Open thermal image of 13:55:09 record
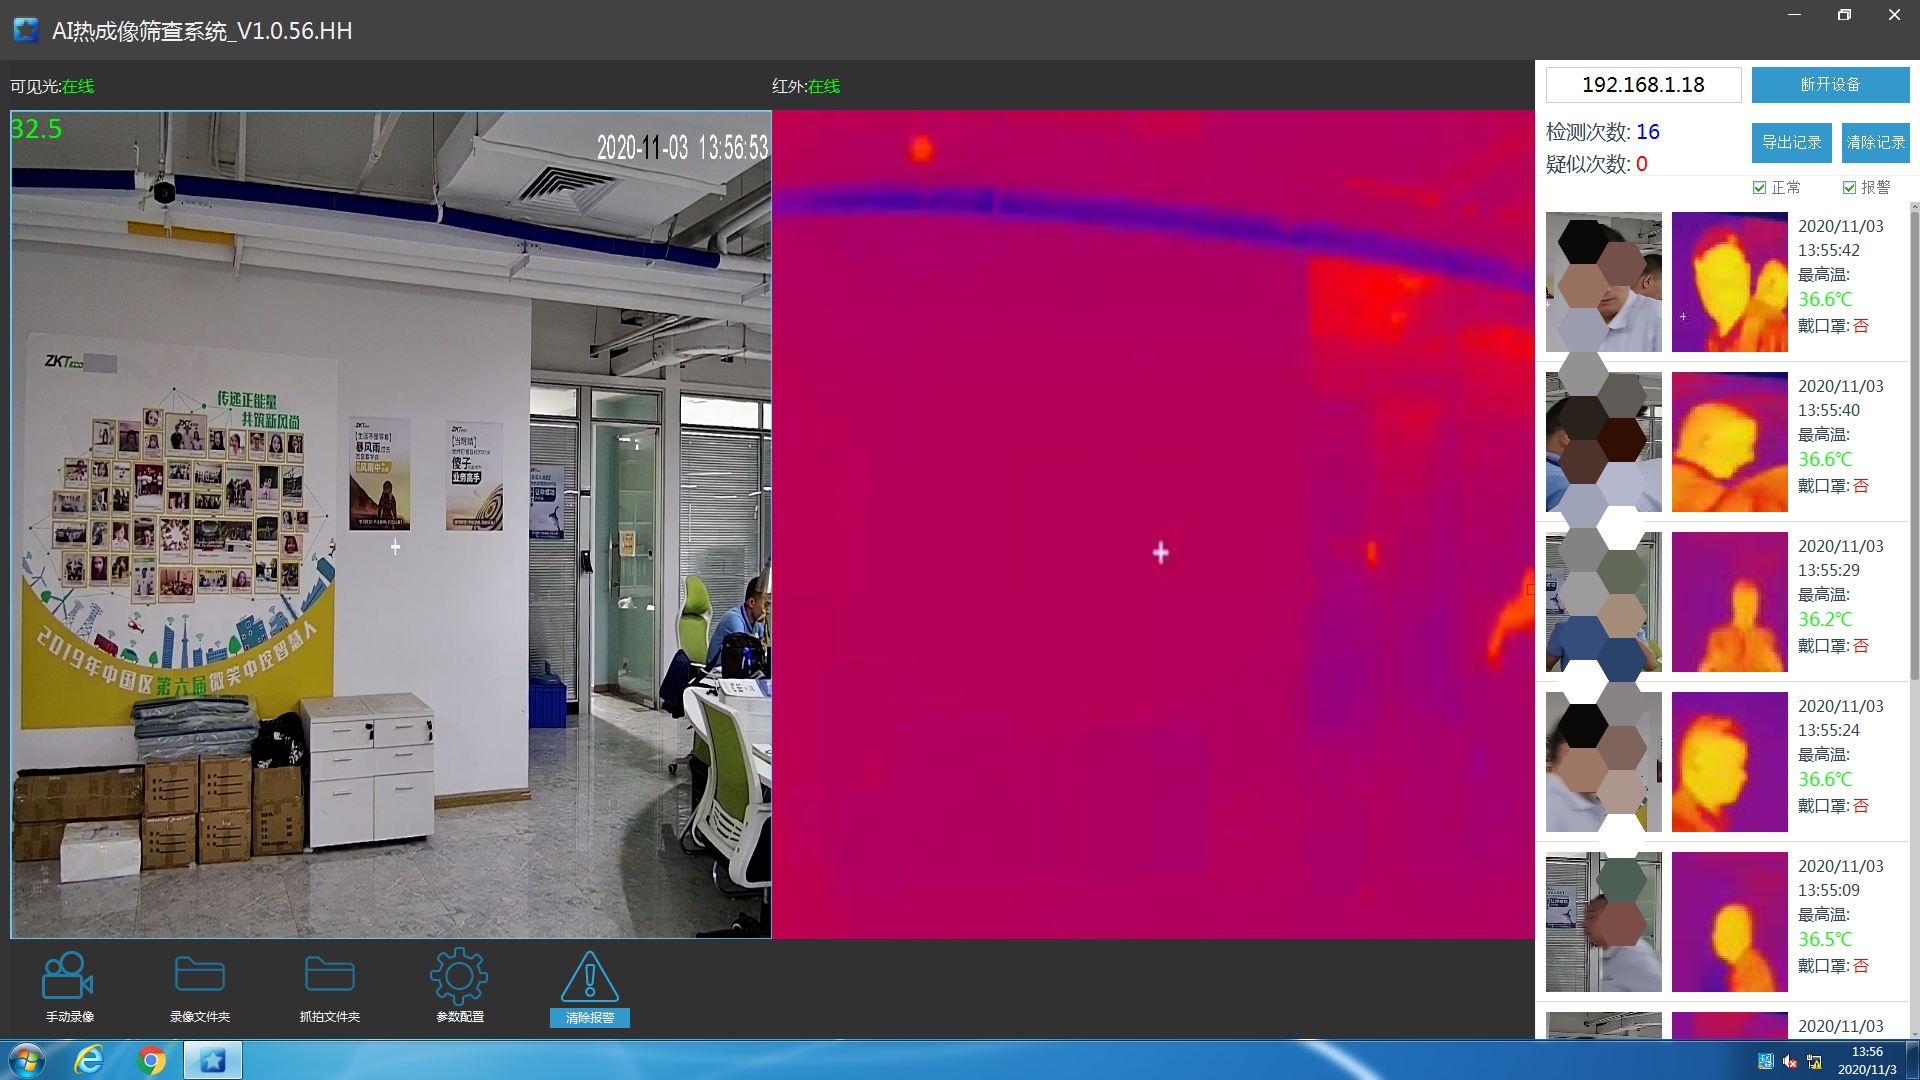This screenshot has height=1080, width=1920. [1729, 921]
